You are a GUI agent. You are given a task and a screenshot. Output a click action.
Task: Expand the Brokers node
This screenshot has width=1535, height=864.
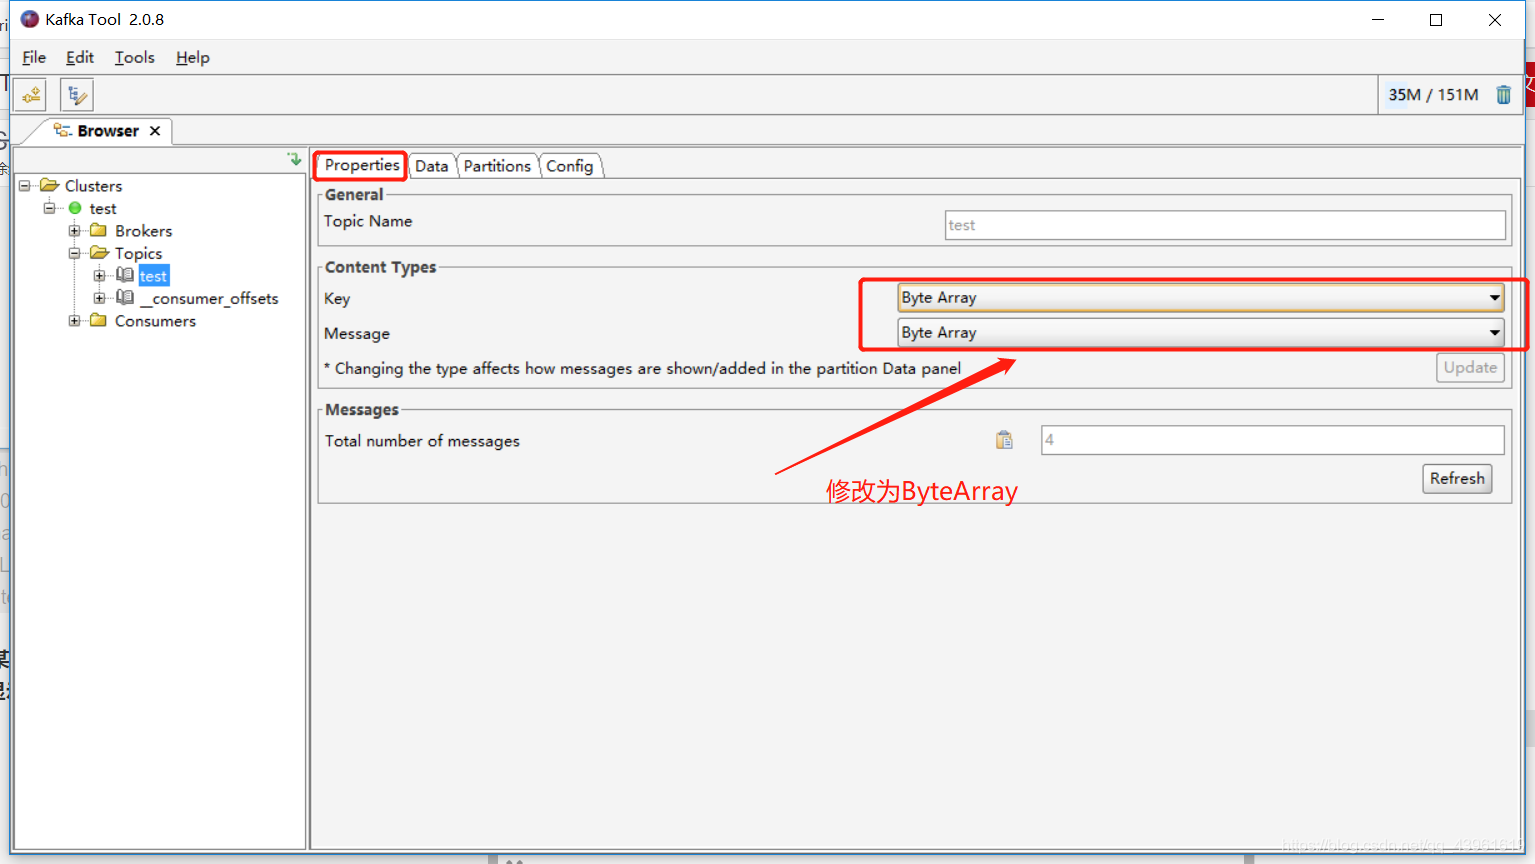pos(74,231)
